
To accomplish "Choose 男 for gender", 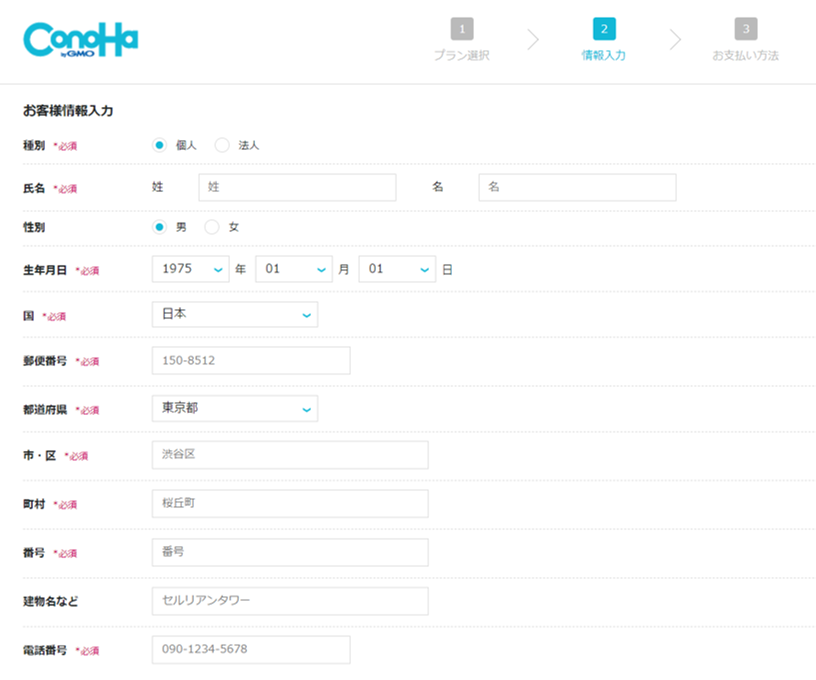I will click(160, 227).
